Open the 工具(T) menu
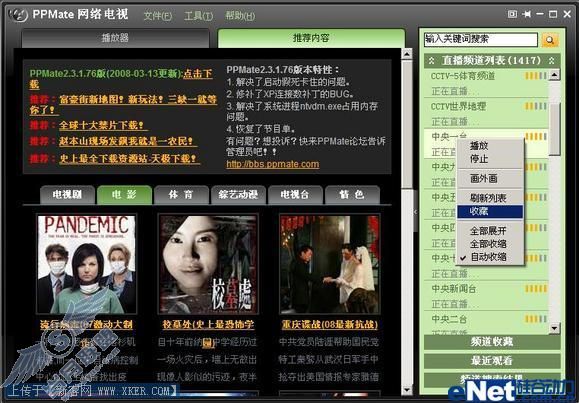The width and height of the screenshot is (579, 403). (x=198, y=16)
